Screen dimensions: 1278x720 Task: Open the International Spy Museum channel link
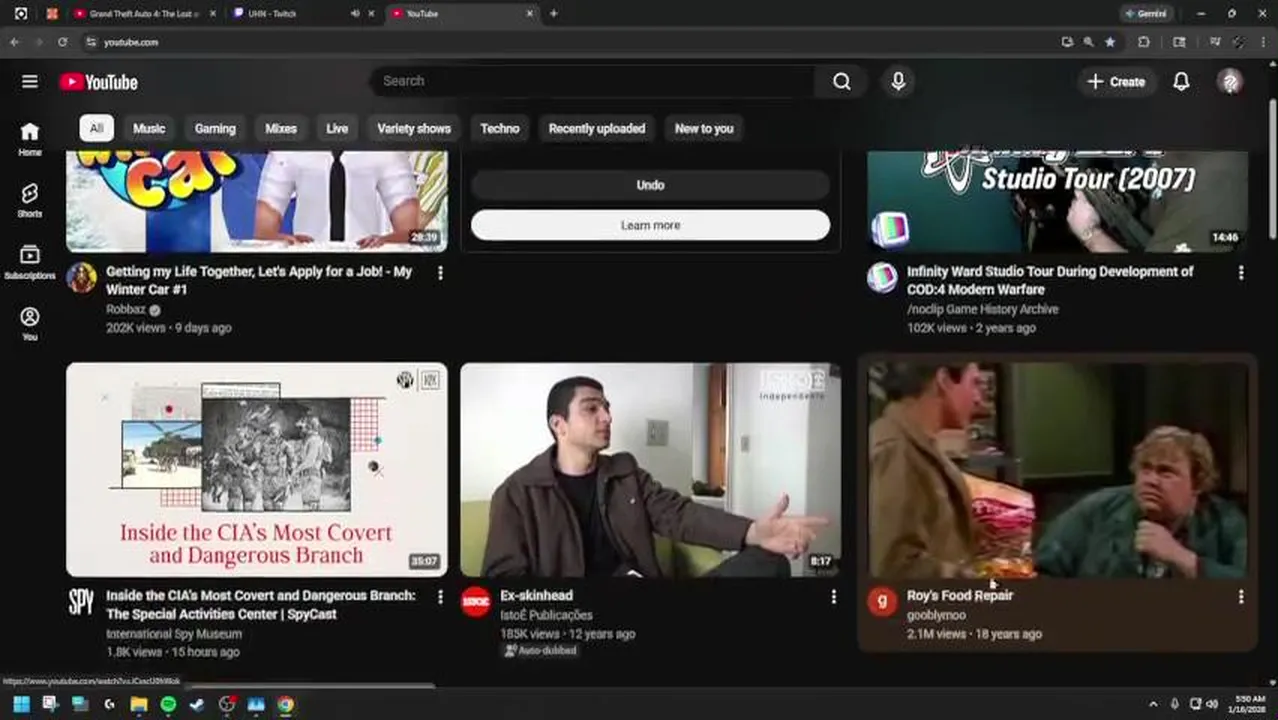174,634
